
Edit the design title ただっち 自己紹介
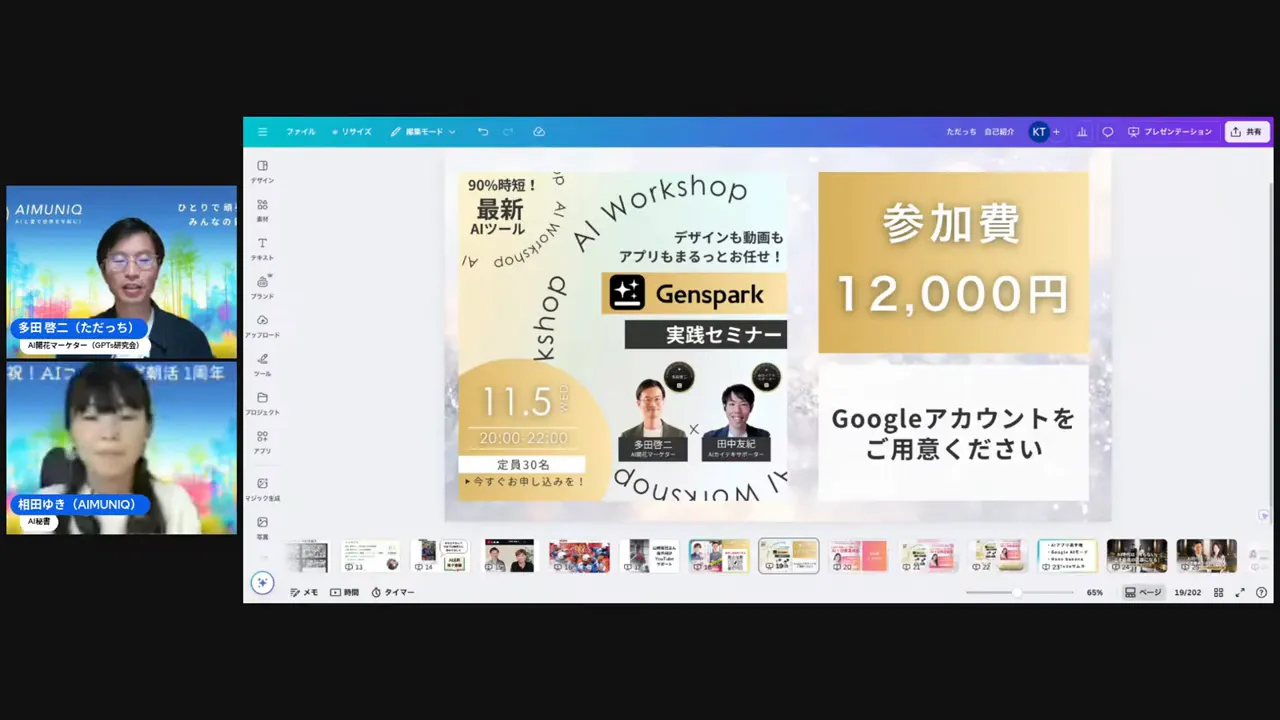(981, 132)
